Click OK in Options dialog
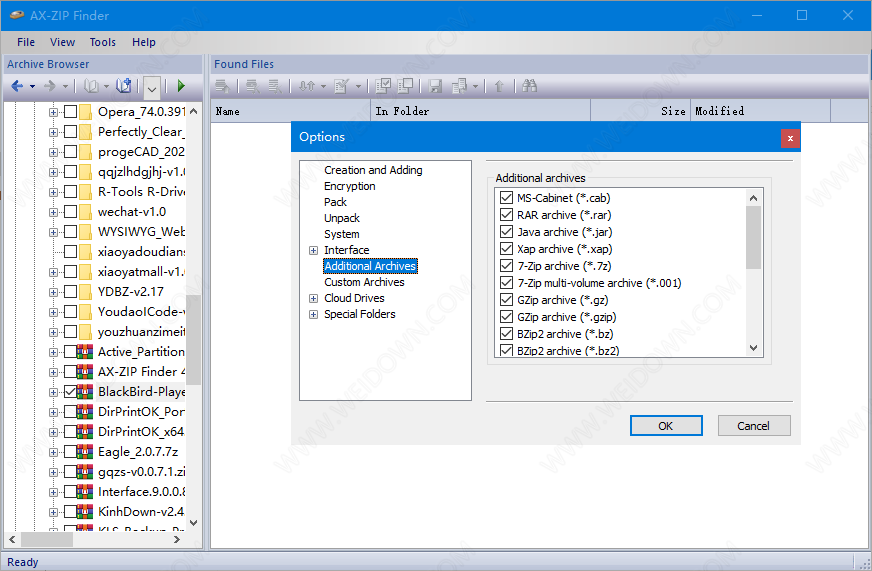 (666, 426)
